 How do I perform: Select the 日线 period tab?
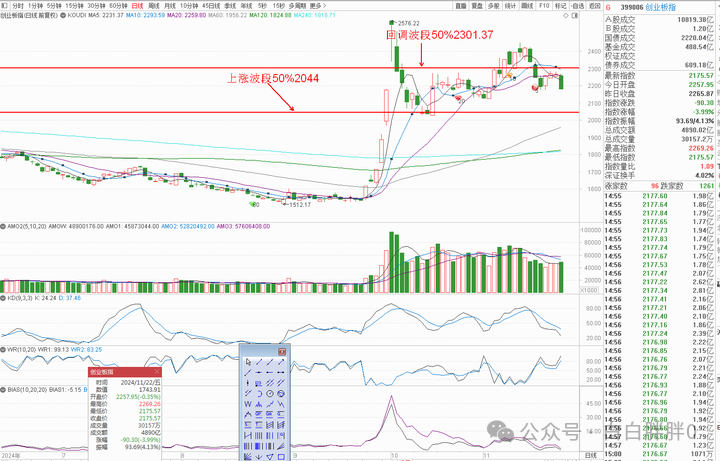tap(137, 6)
